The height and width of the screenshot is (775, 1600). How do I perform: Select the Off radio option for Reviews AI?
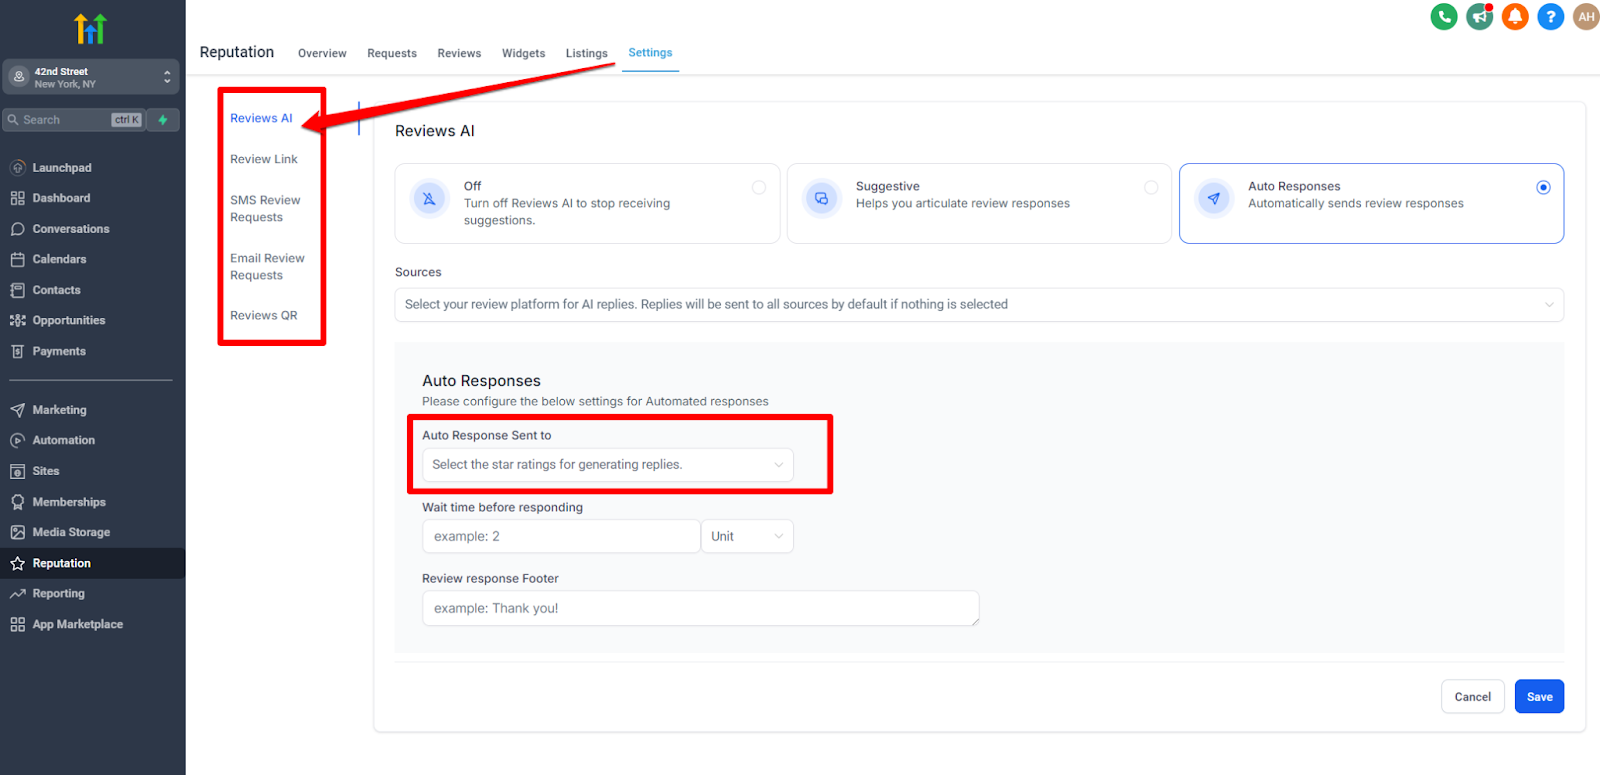[759, 187]
